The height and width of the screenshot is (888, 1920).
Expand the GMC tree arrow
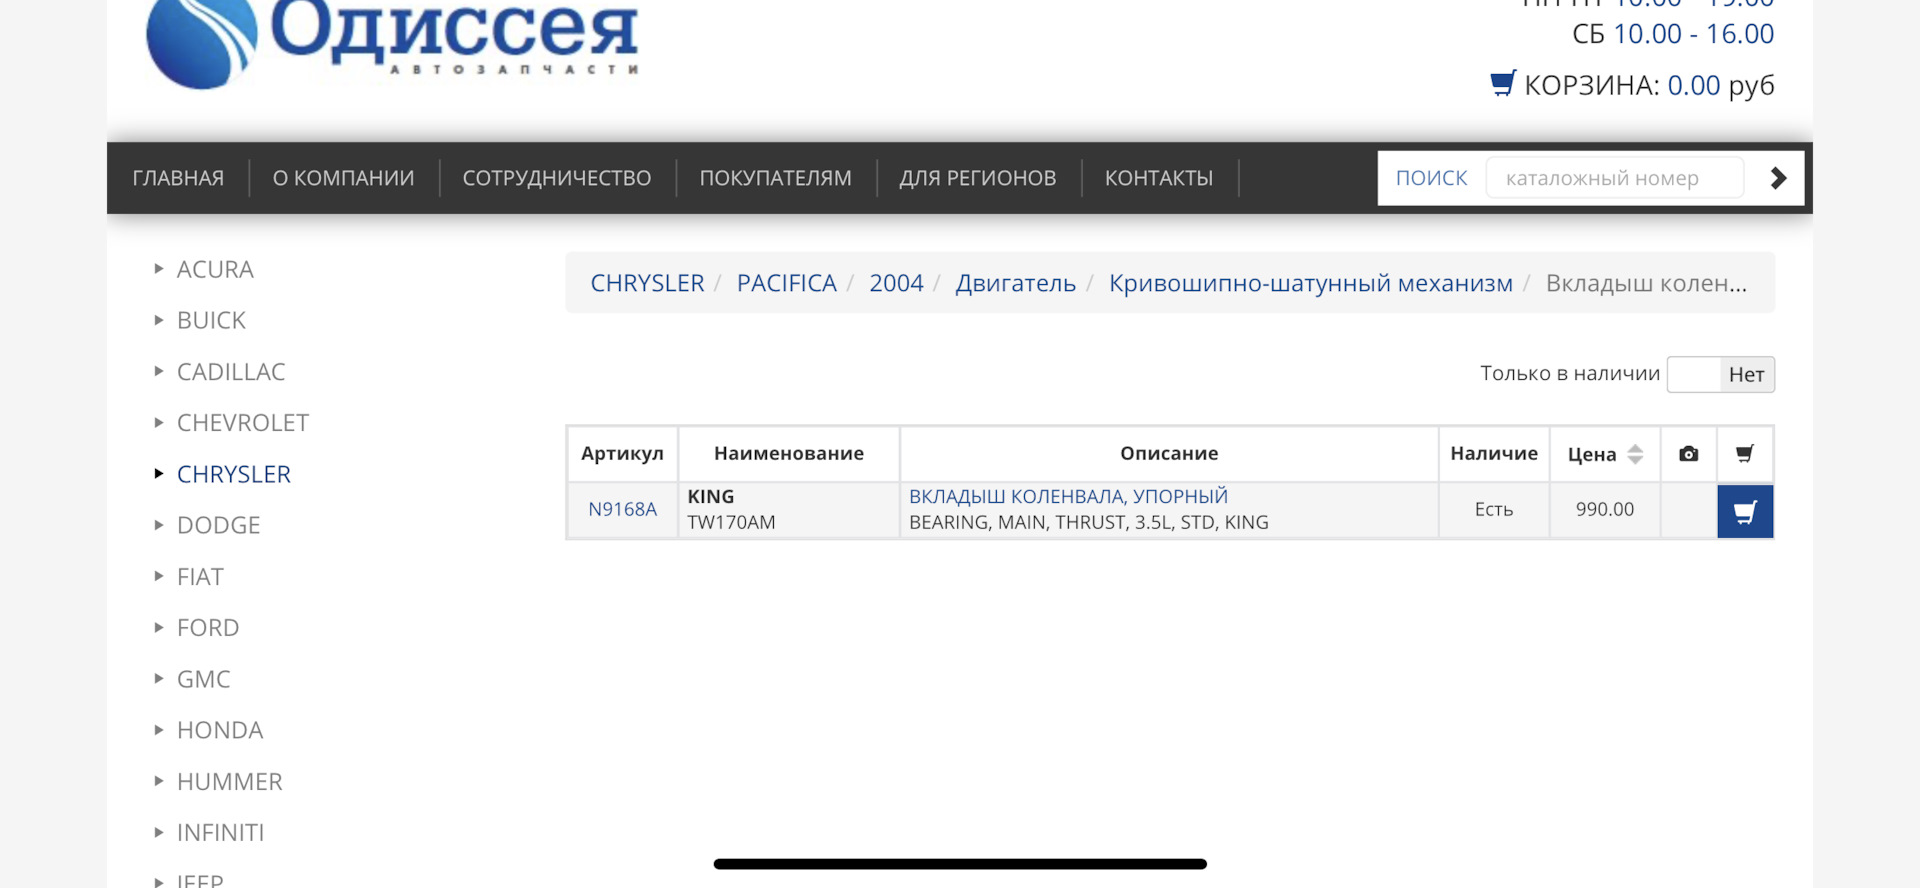(158, 678)
